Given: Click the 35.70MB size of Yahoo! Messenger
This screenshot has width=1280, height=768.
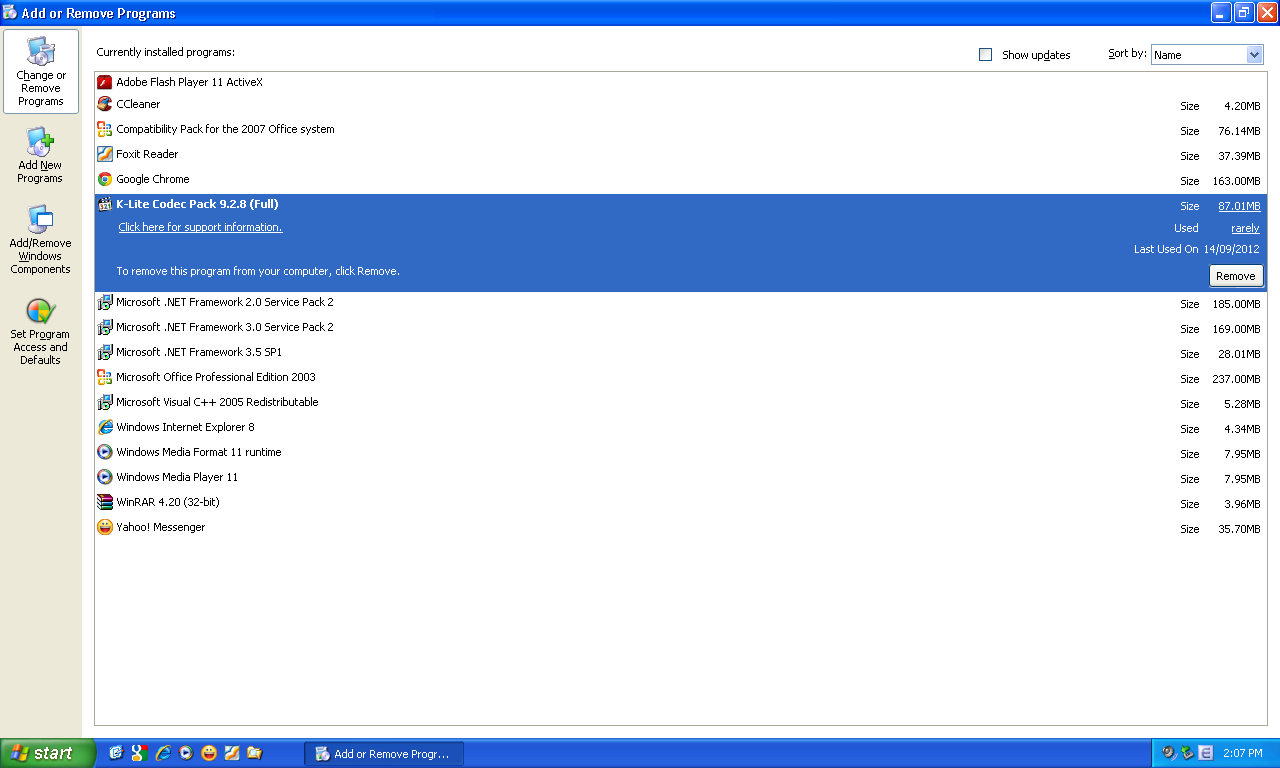Looking at the screenshot, I should pos(1239,529).
